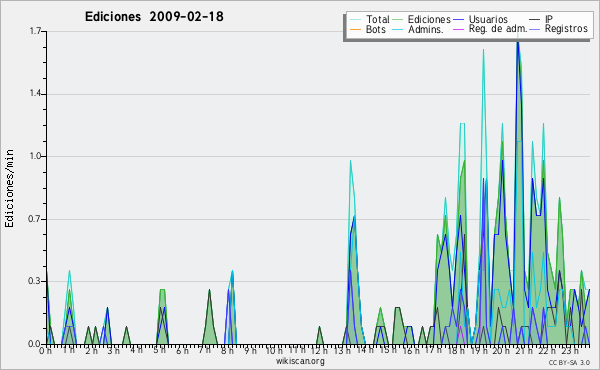Click the teal peak above 19 h
Screen dimensions: 600x370
[x=483, y=50]
